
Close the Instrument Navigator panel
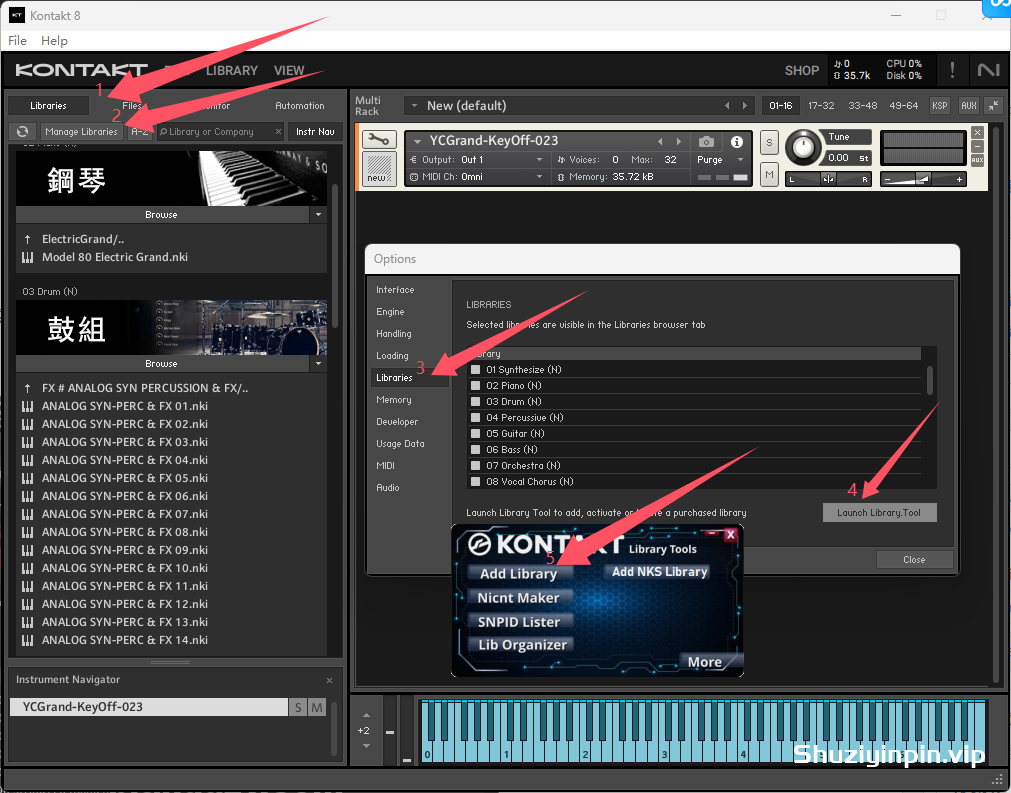(x=329, y=680)
